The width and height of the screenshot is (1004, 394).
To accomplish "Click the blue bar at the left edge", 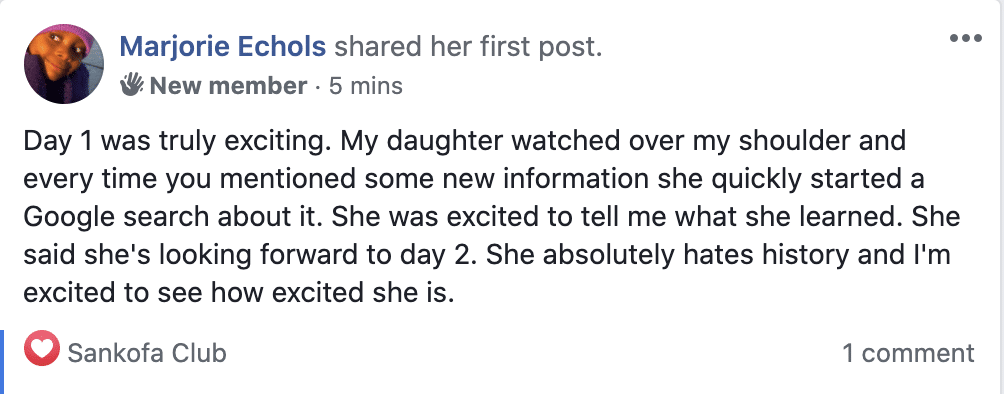I will click(x=2, y=362).
